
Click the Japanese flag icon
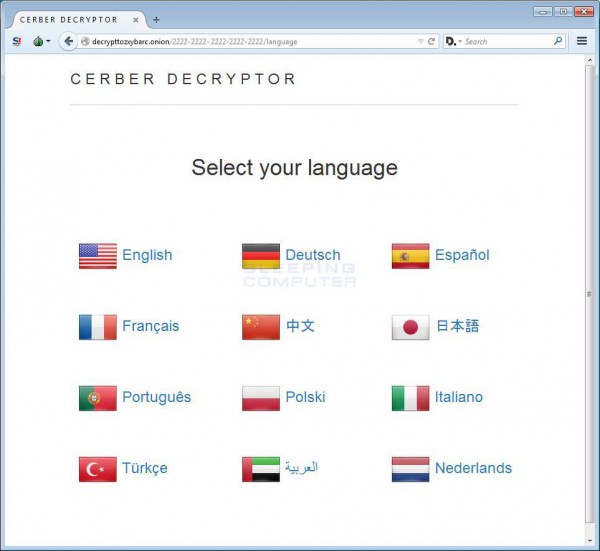pyautogui.click(x=410, y=327)
